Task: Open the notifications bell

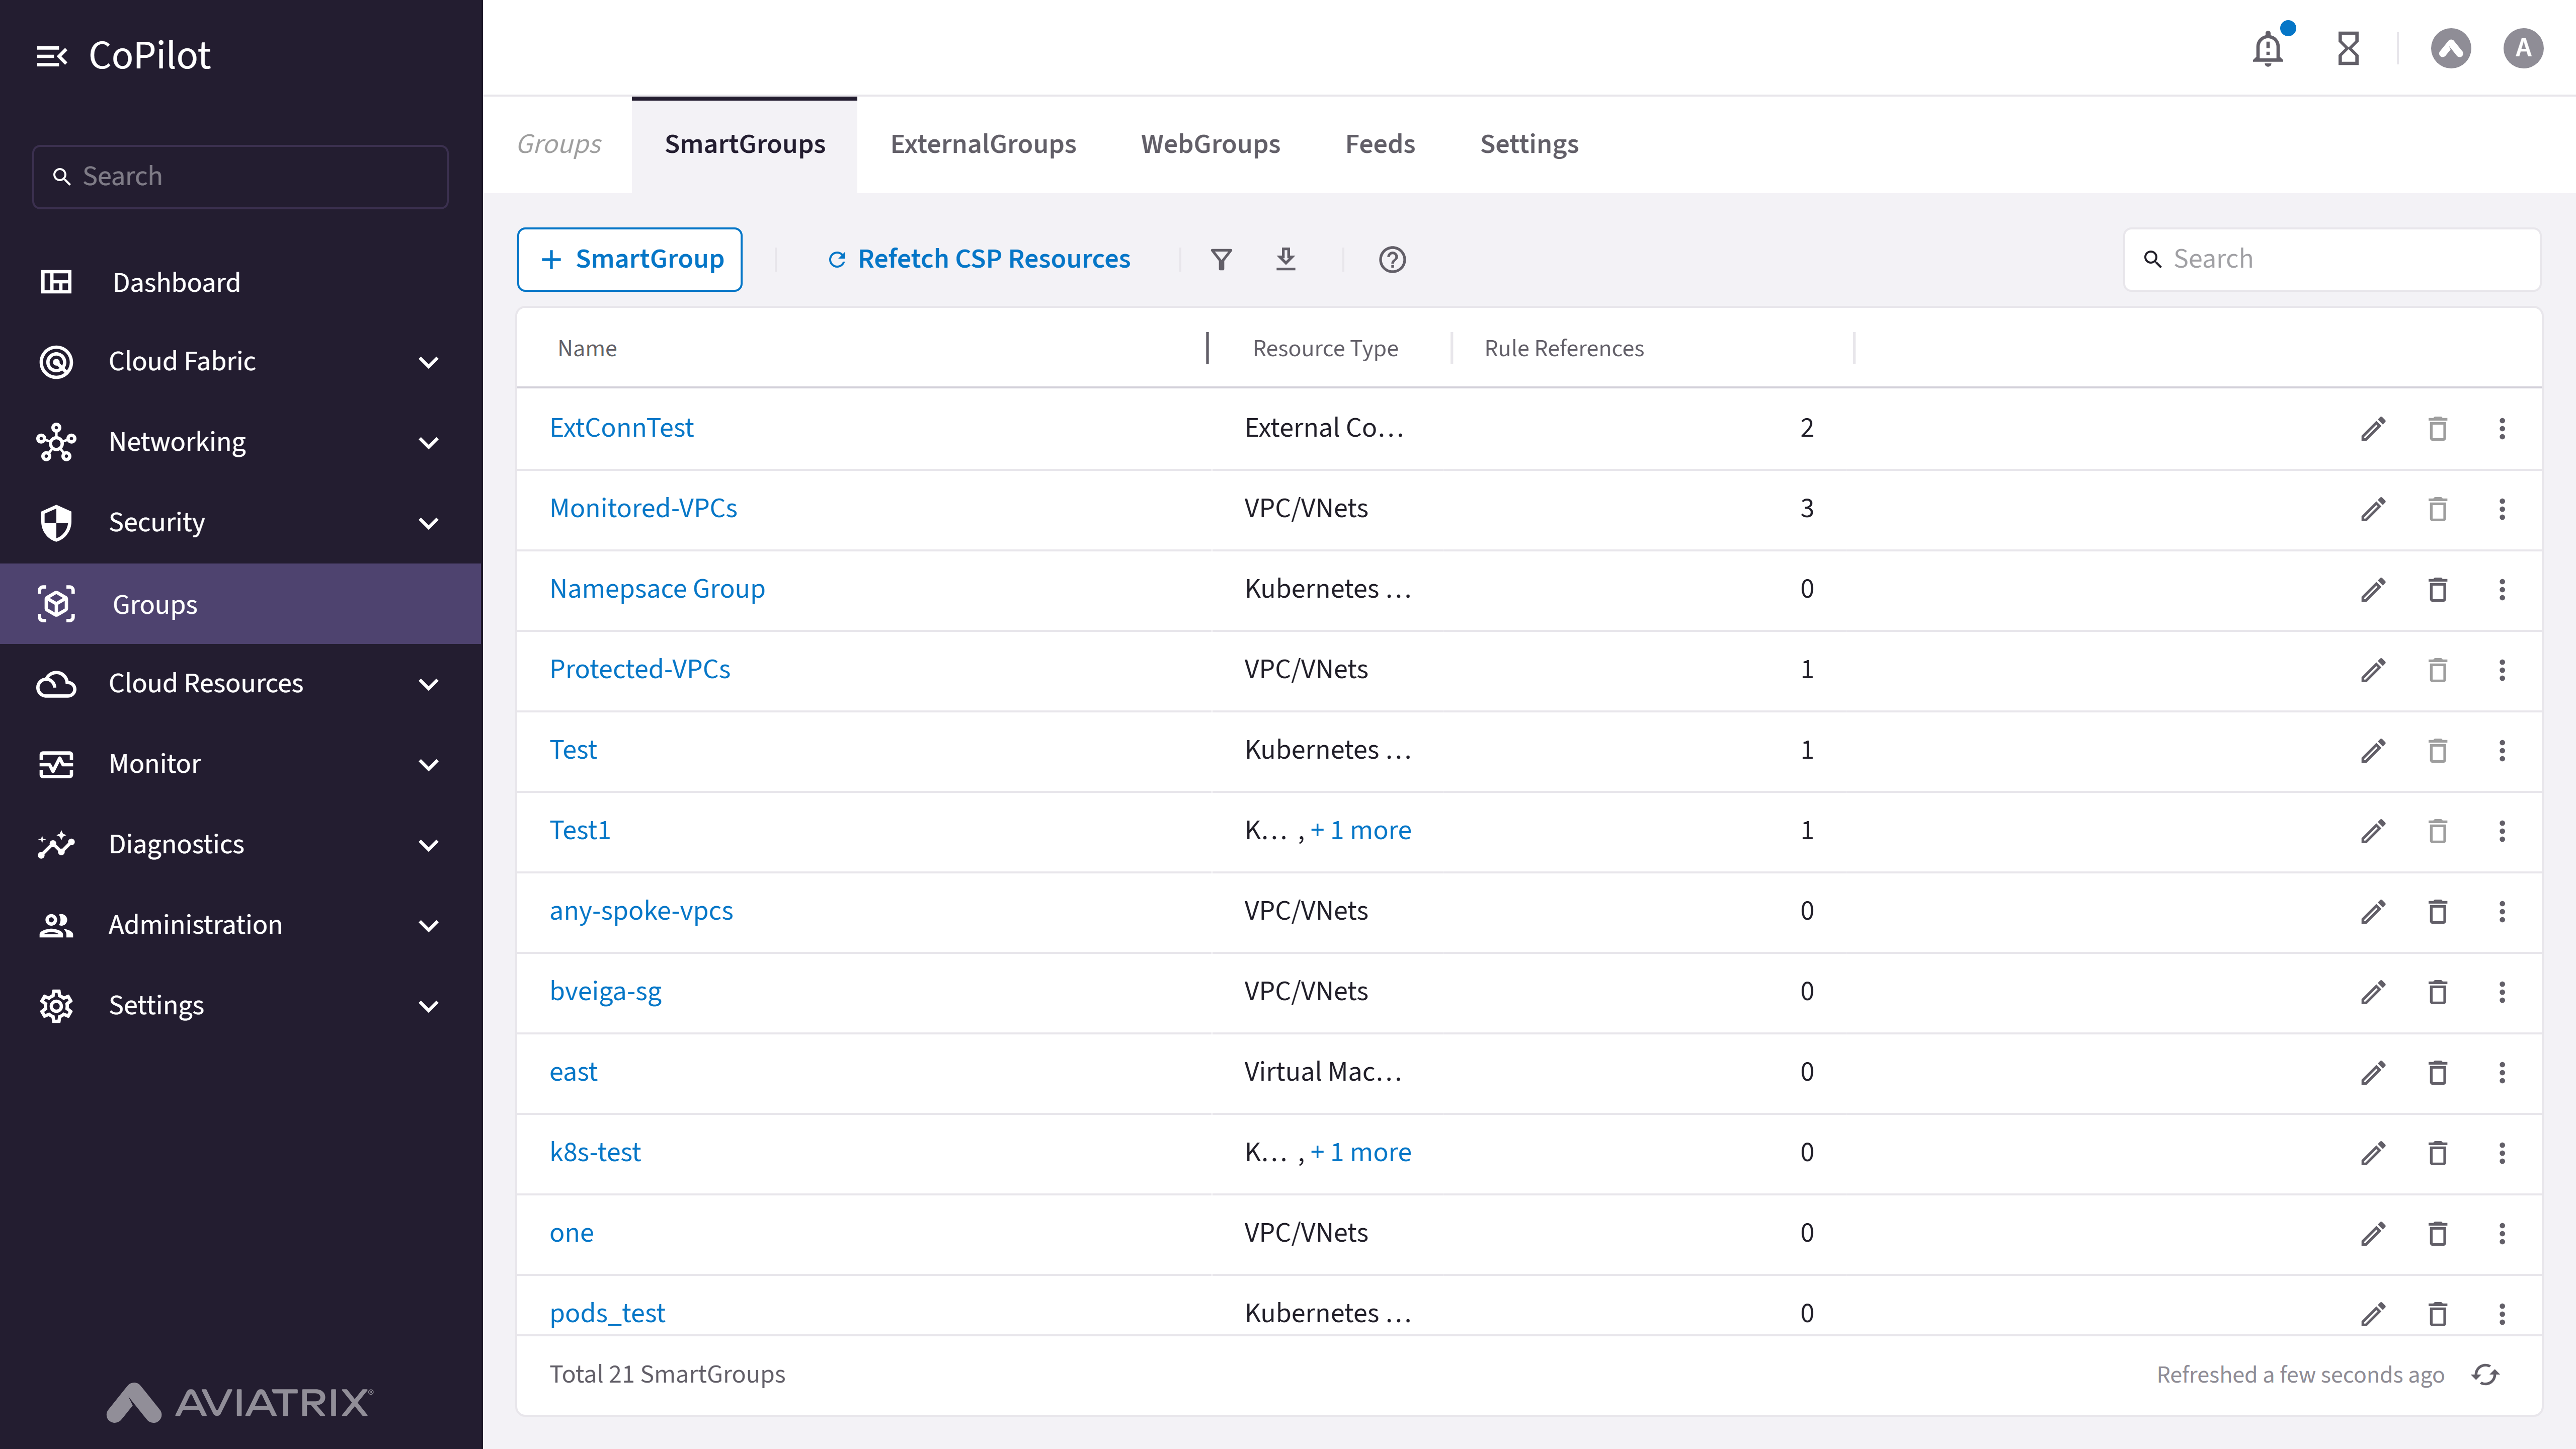Action: tap(2268, 48)
